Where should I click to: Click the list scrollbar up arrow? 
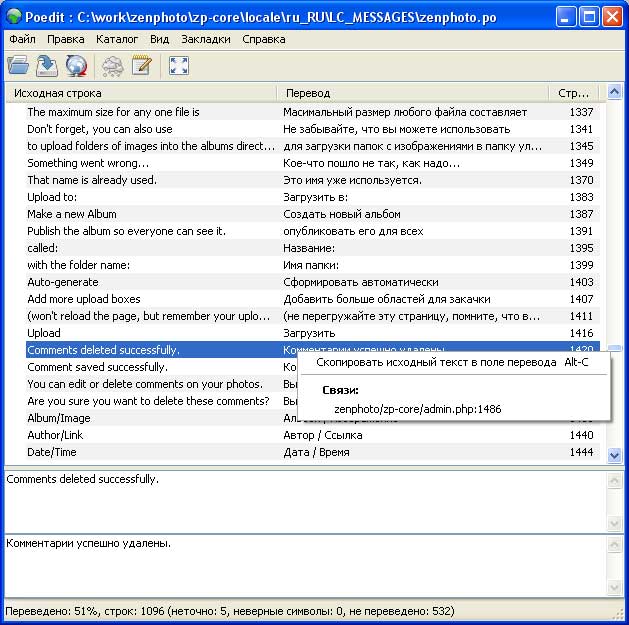coord(614,92)
